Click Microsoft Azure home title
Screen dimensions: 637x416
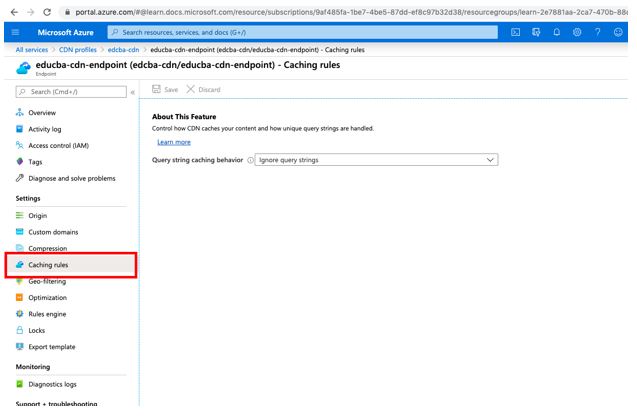coord(65,32)
